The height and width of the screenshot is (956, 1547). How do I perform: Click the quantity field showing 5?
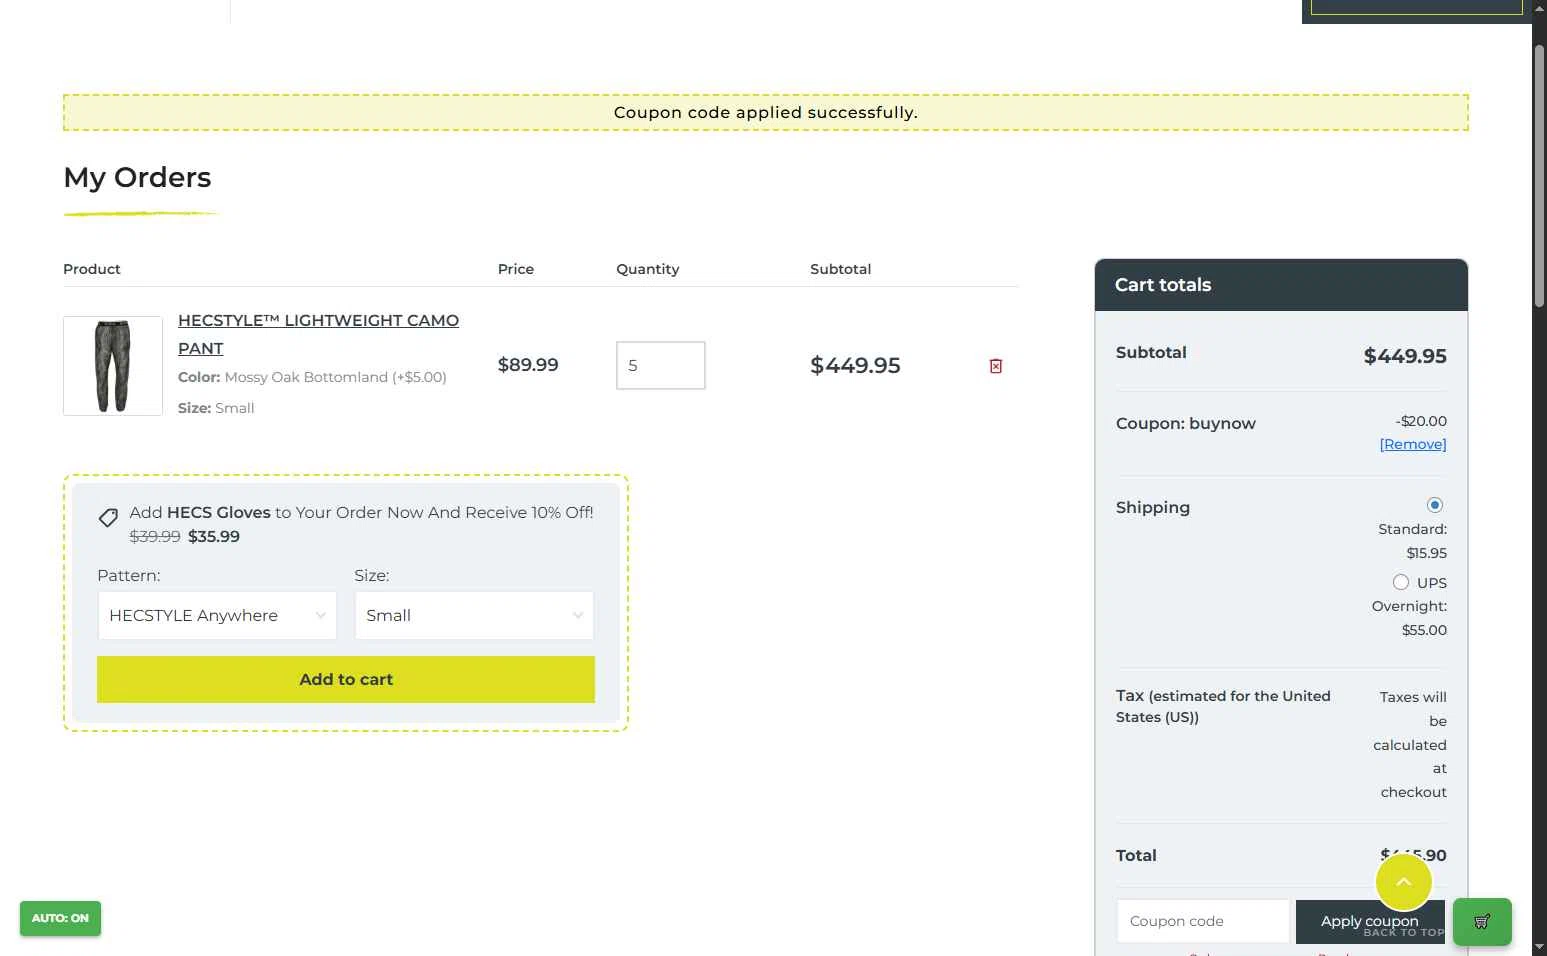click(661, 365)
